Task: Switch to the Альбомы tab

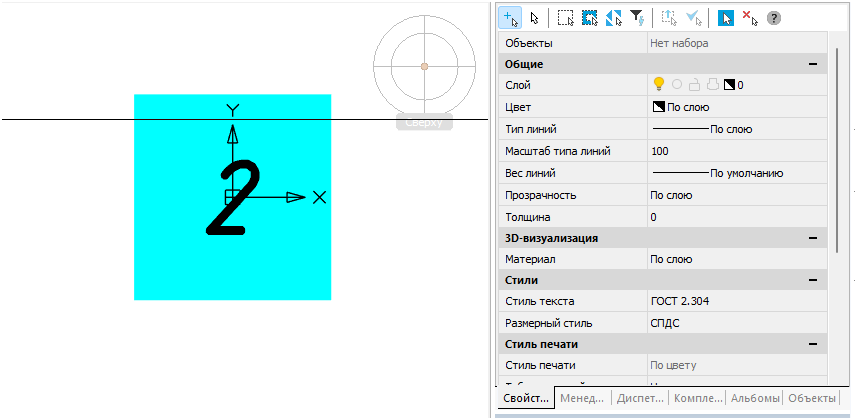Action: (755, 399)
